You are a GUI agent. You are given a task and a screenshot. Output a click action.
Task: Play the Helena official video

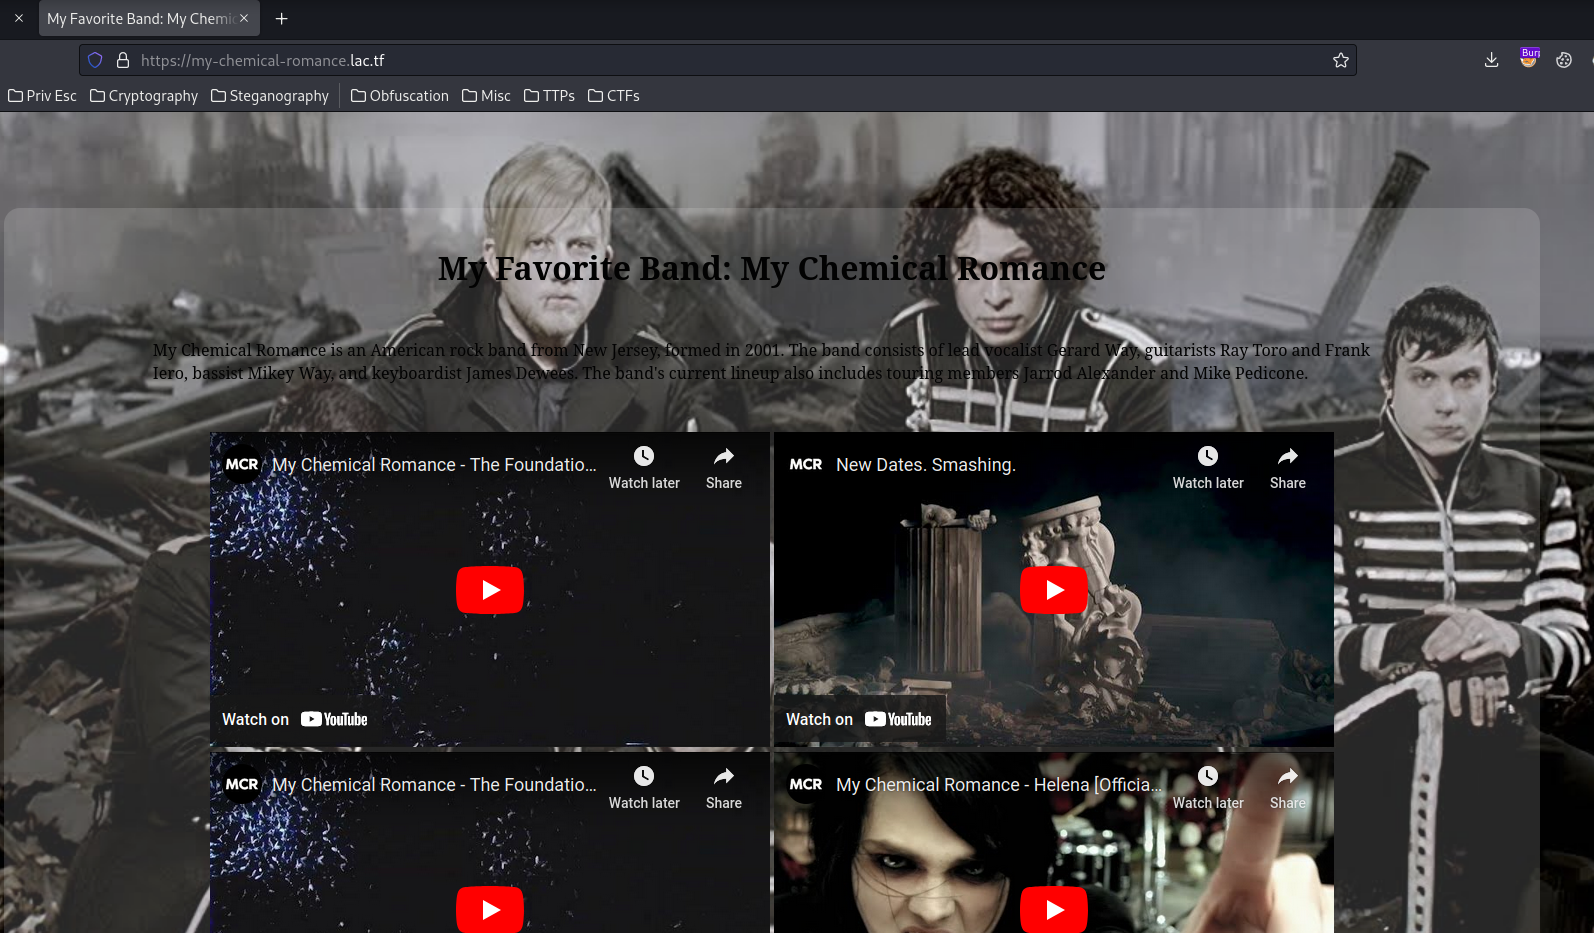[1054, 909]
